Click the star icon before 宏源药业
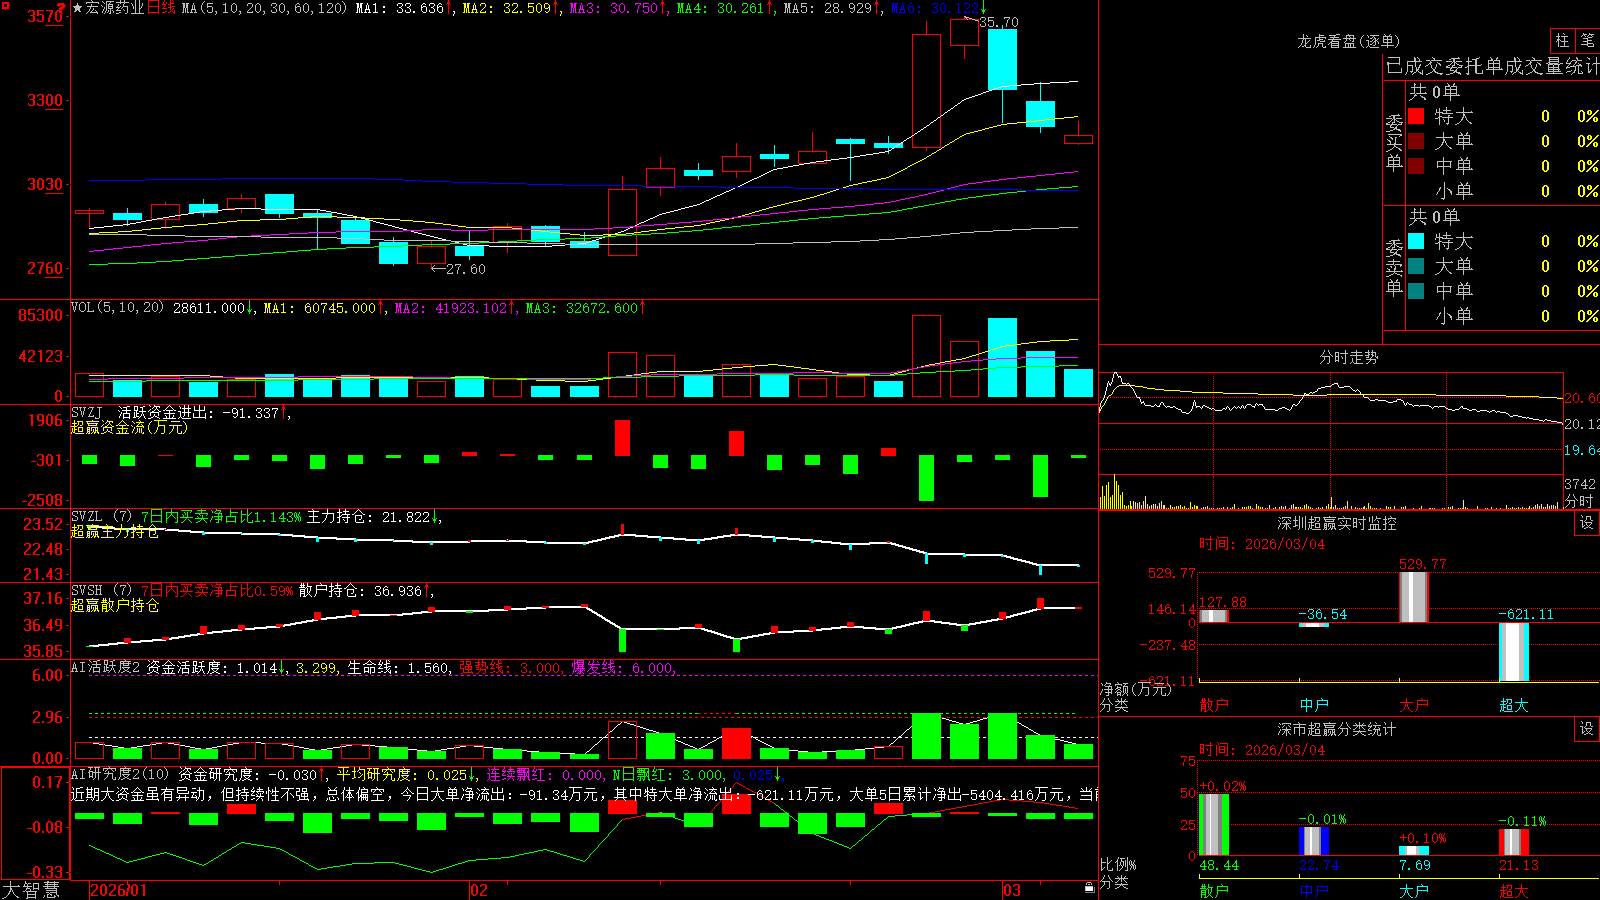Image resolution: width=1600 pixels, height=900 pixels. click(78, 8)
